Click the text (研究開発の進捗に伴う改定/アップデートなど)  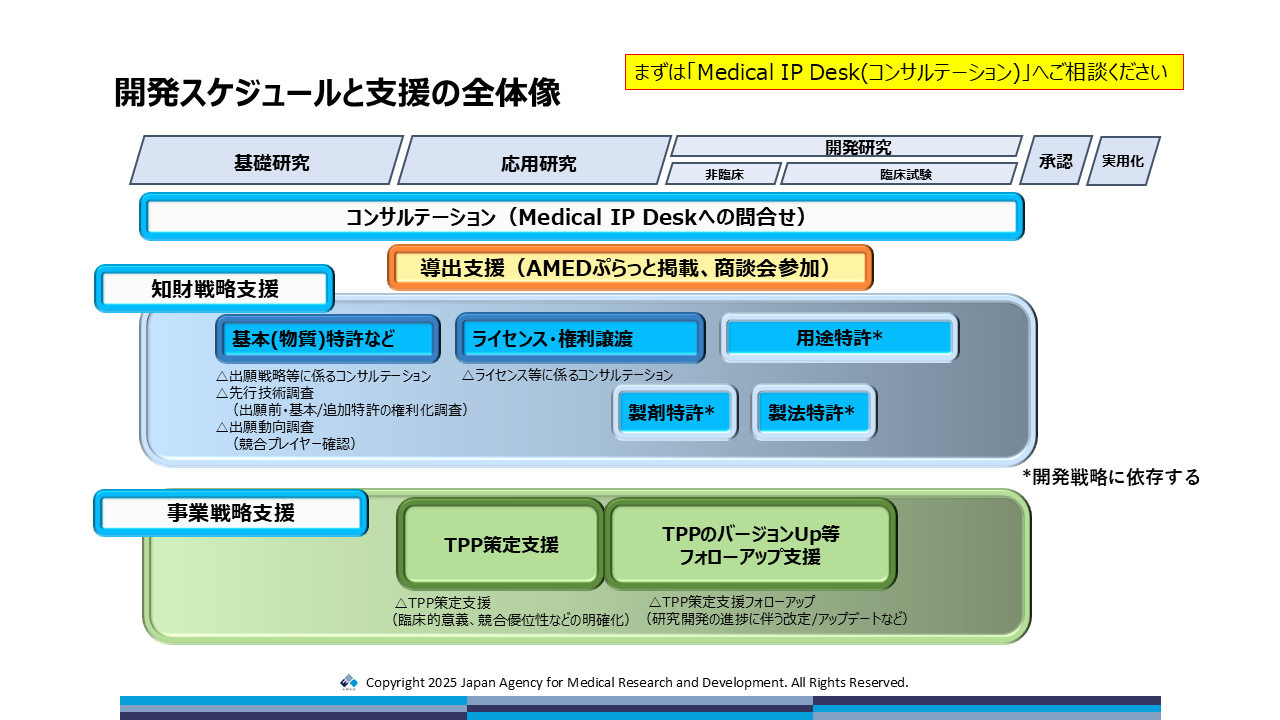777,619
